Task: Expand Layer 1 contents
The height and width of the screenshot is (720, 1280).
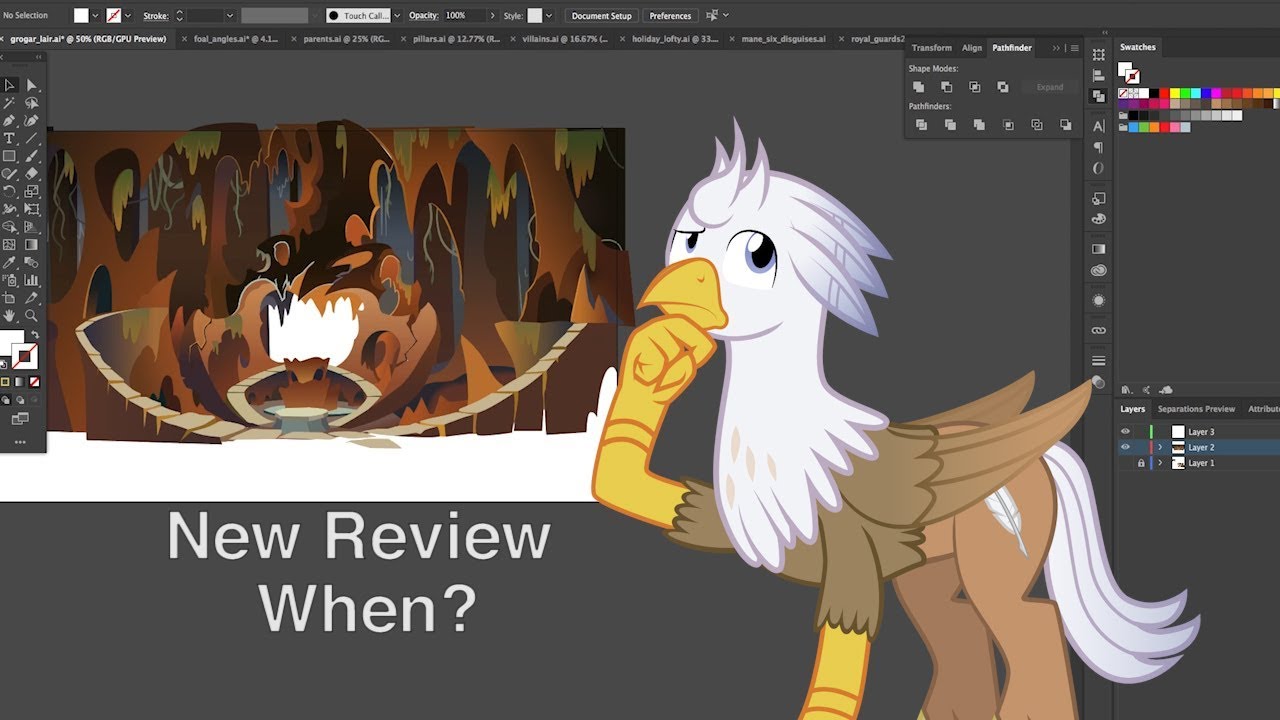Action: (1160, 463)
